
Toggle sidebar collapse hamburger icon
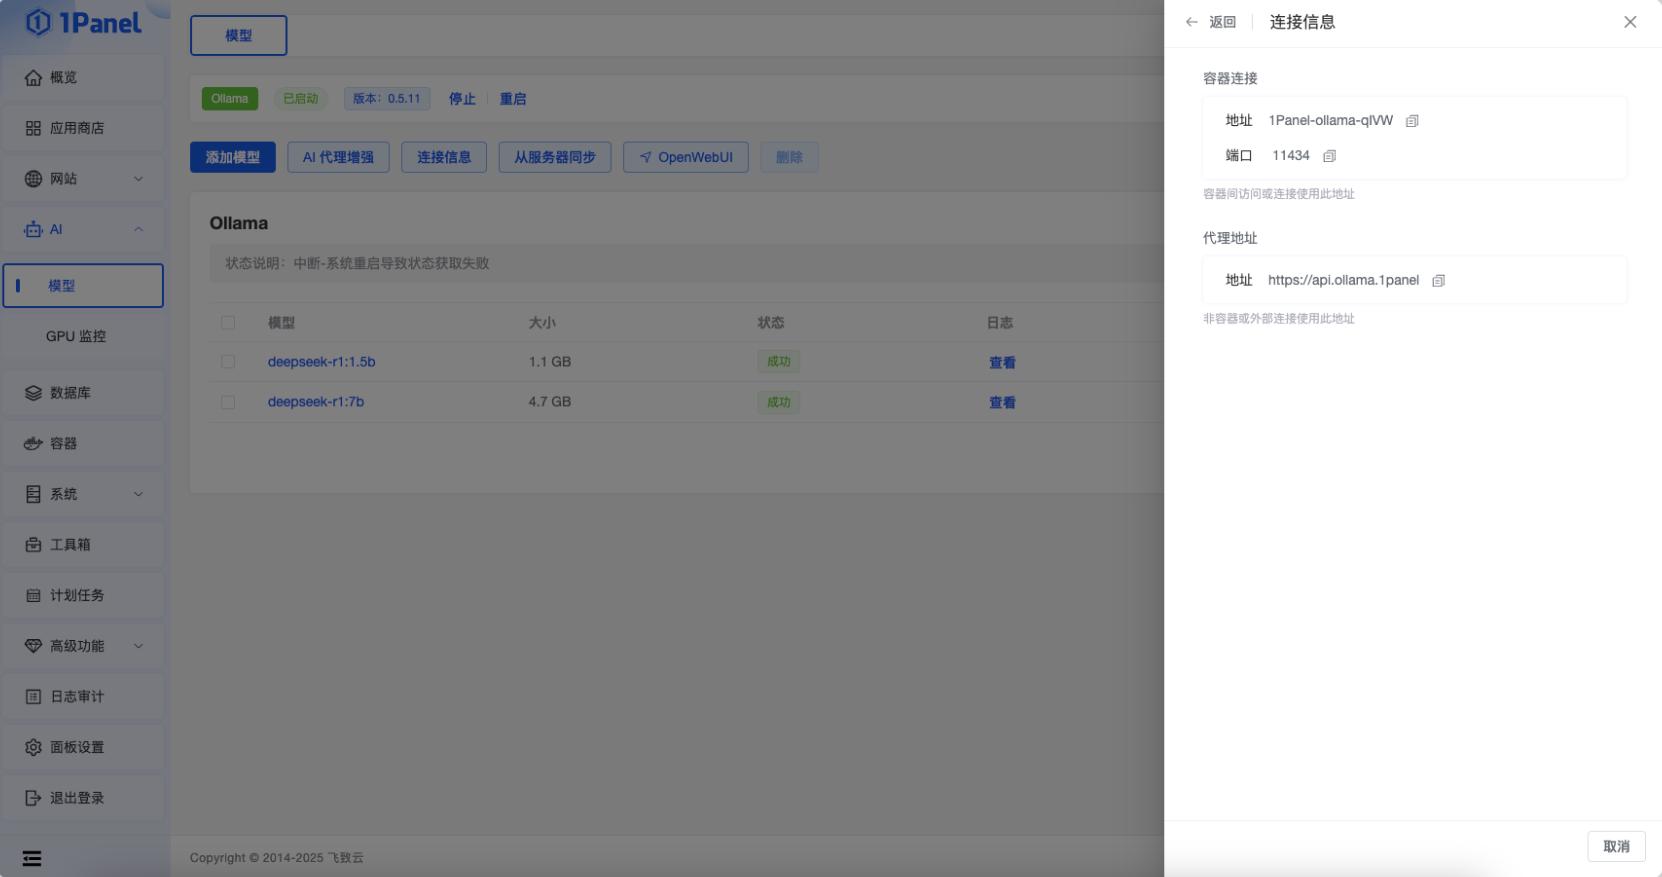click(32, 859)
